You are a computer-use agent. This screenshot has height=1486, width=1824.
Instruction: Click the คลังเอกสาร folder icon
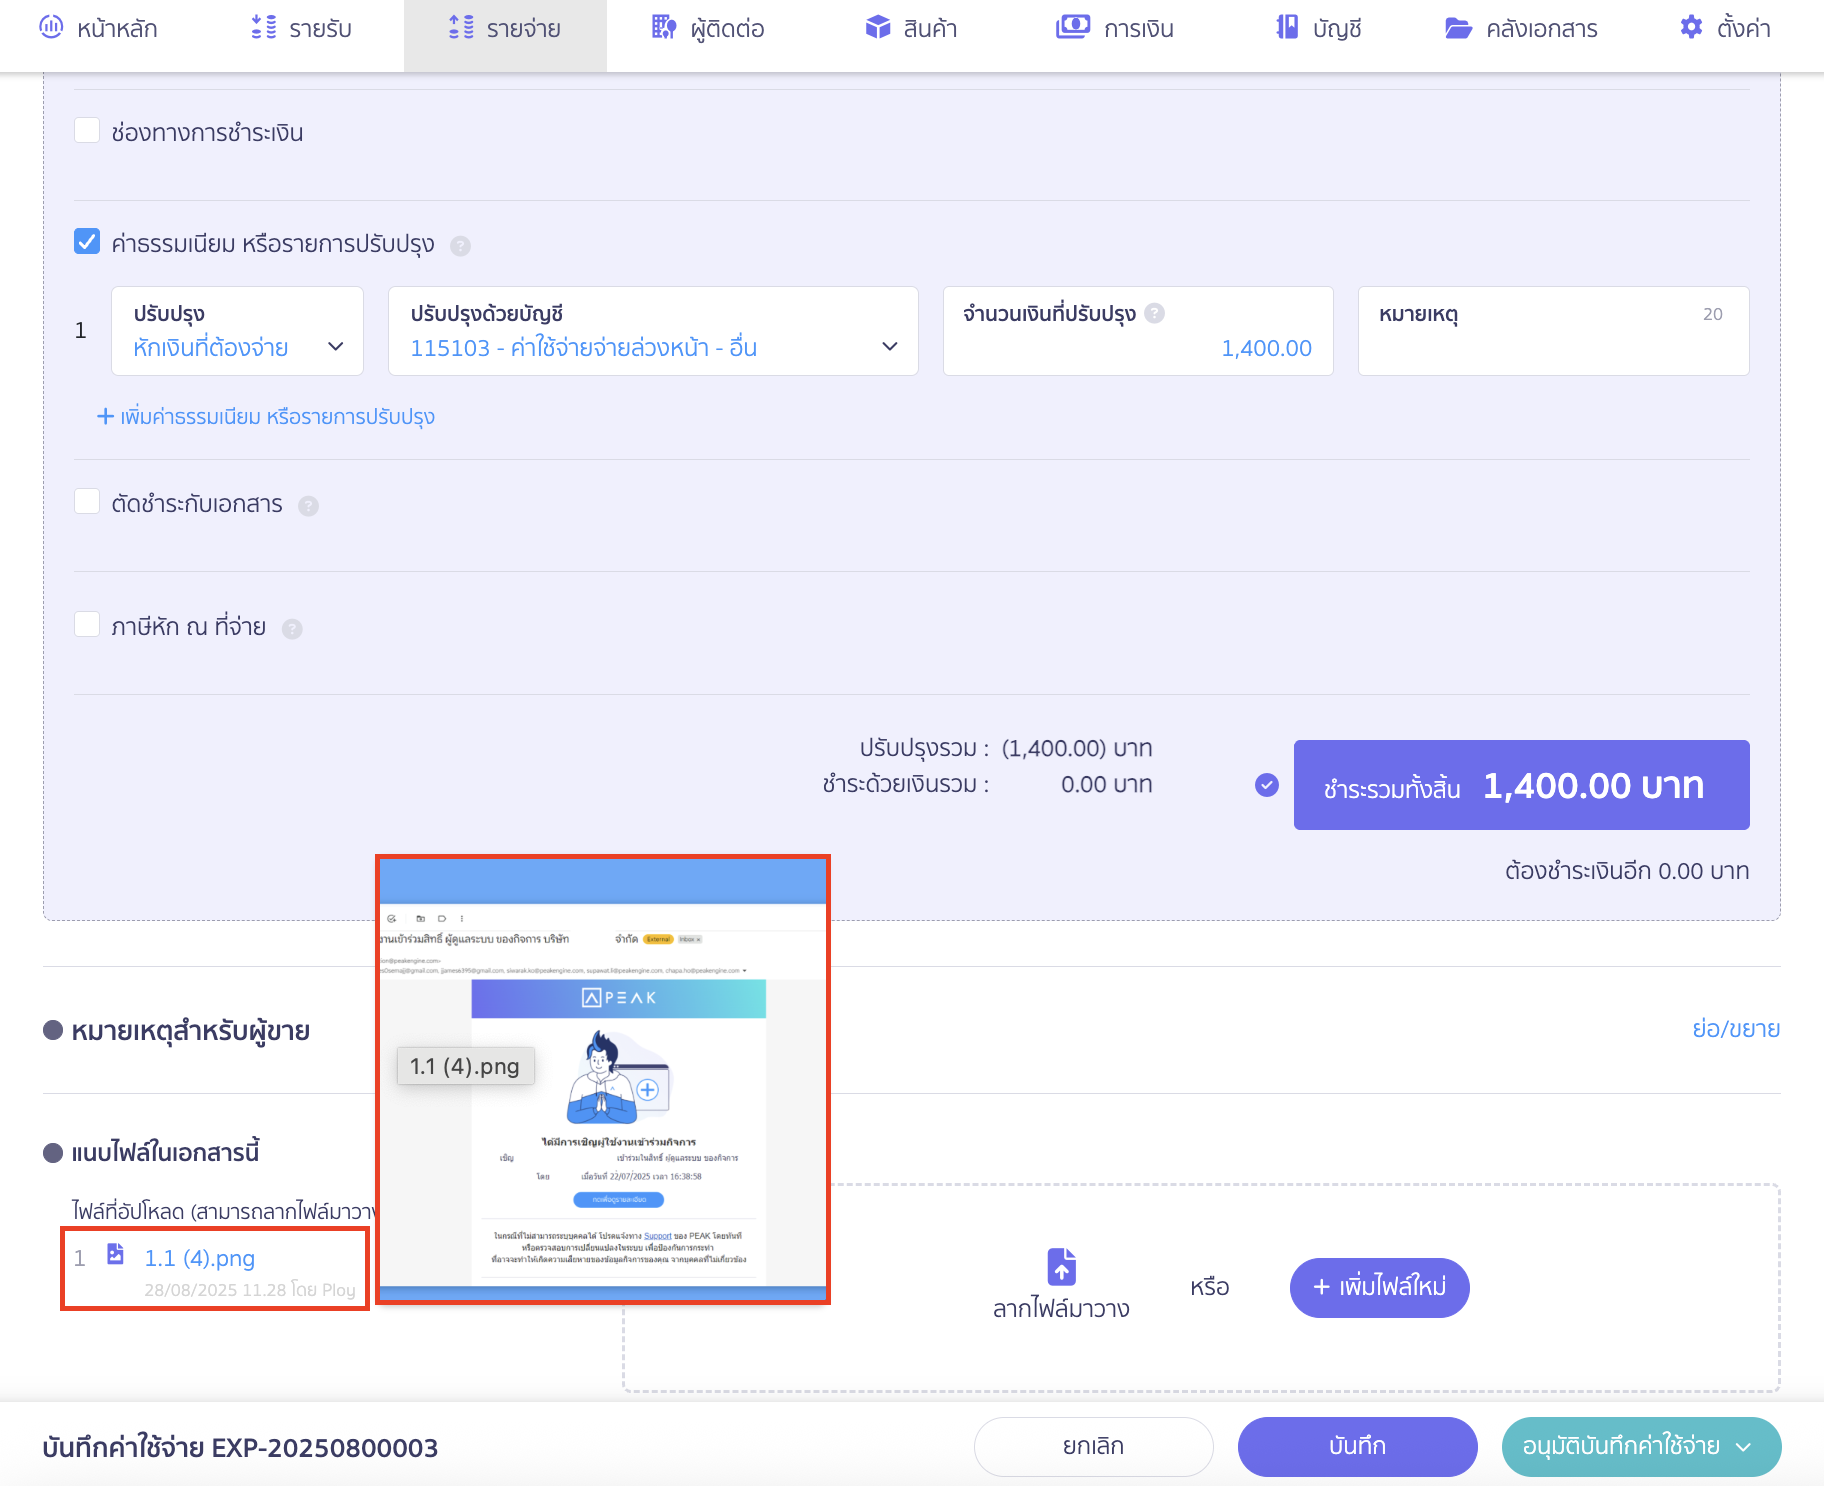1458,28
